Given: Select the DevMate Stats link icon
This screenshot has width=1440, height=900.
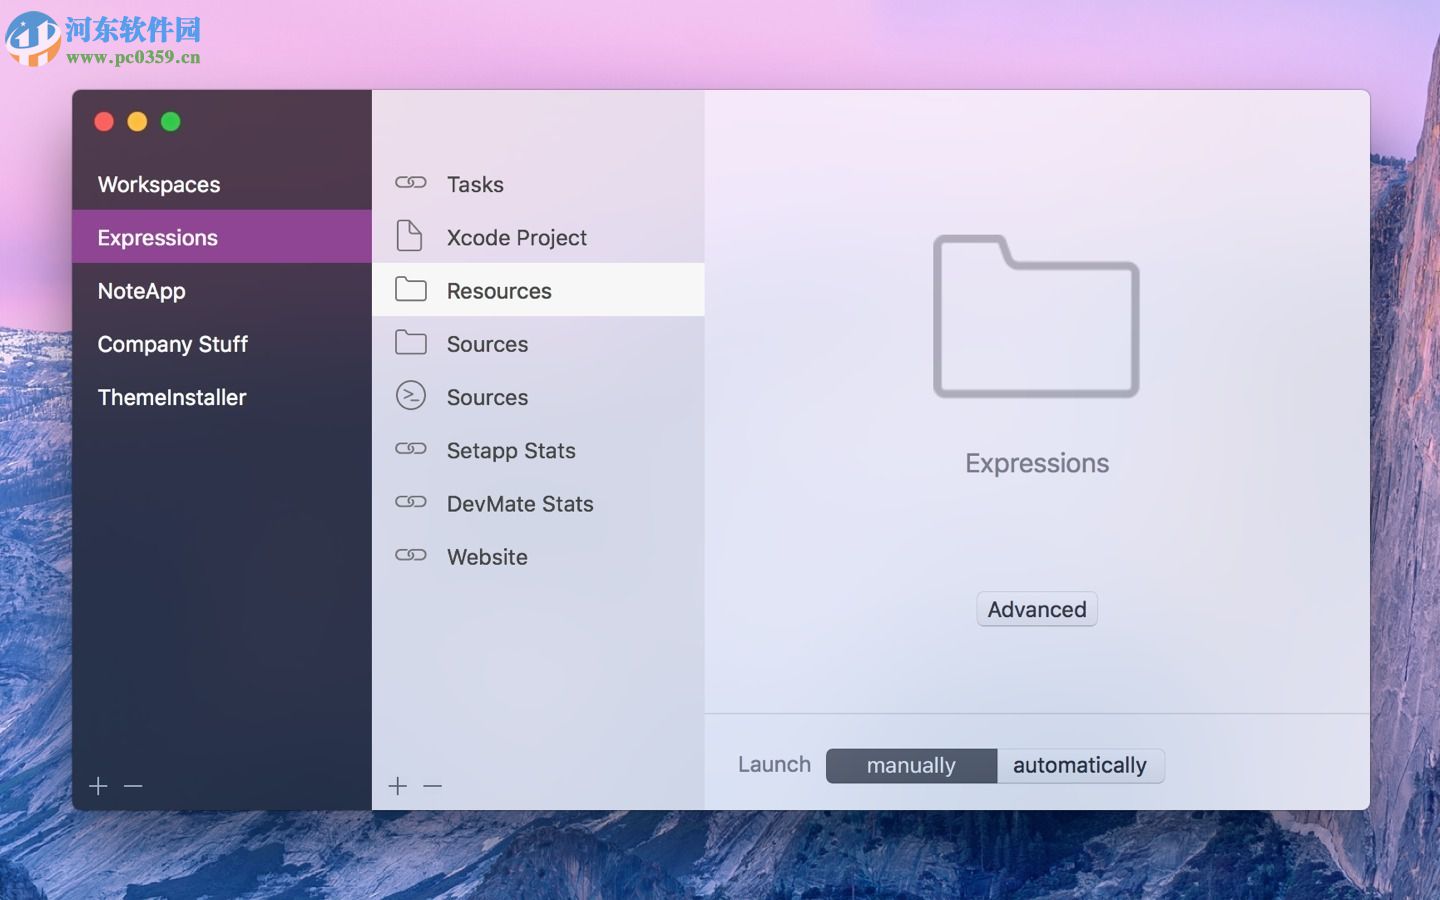Looking at the screenshot, I should coord(411,502).
